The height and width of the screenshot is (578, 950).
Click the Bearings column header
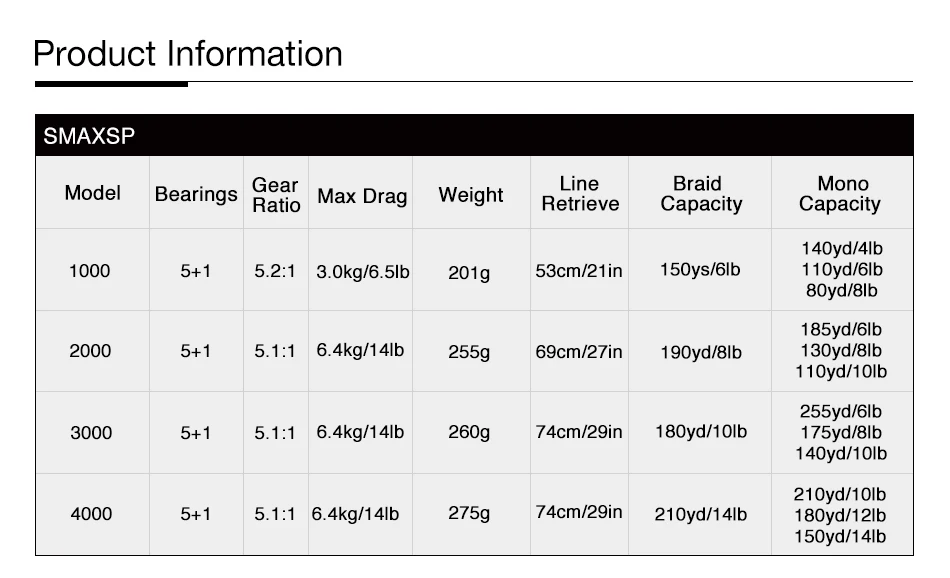(196, 193)
